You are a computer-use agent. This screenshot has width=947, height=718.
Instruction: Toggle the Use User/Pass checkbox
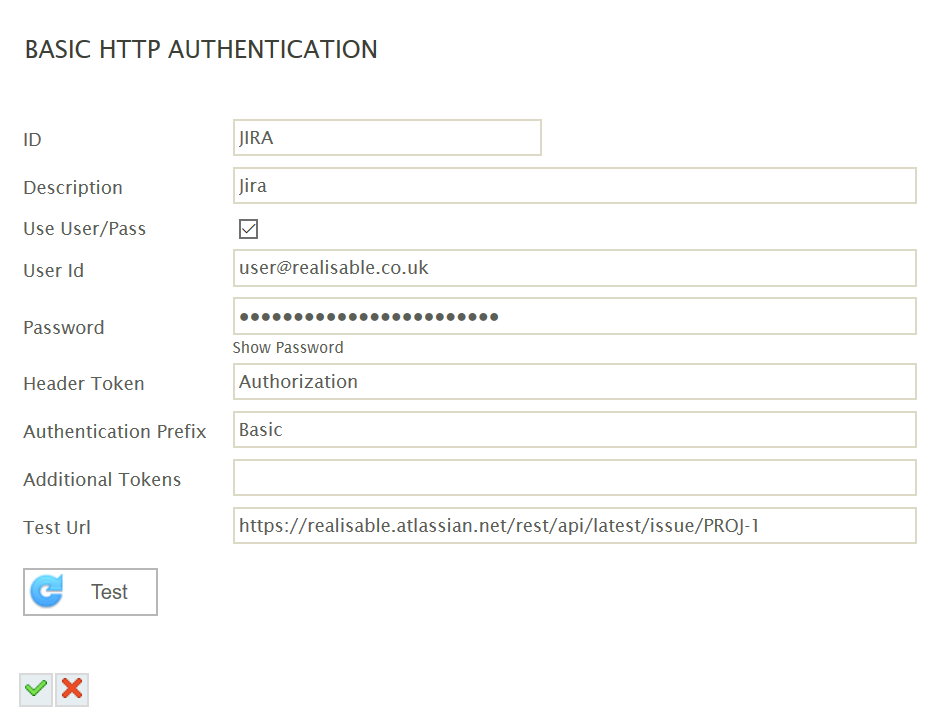click(x=249, y=229)
